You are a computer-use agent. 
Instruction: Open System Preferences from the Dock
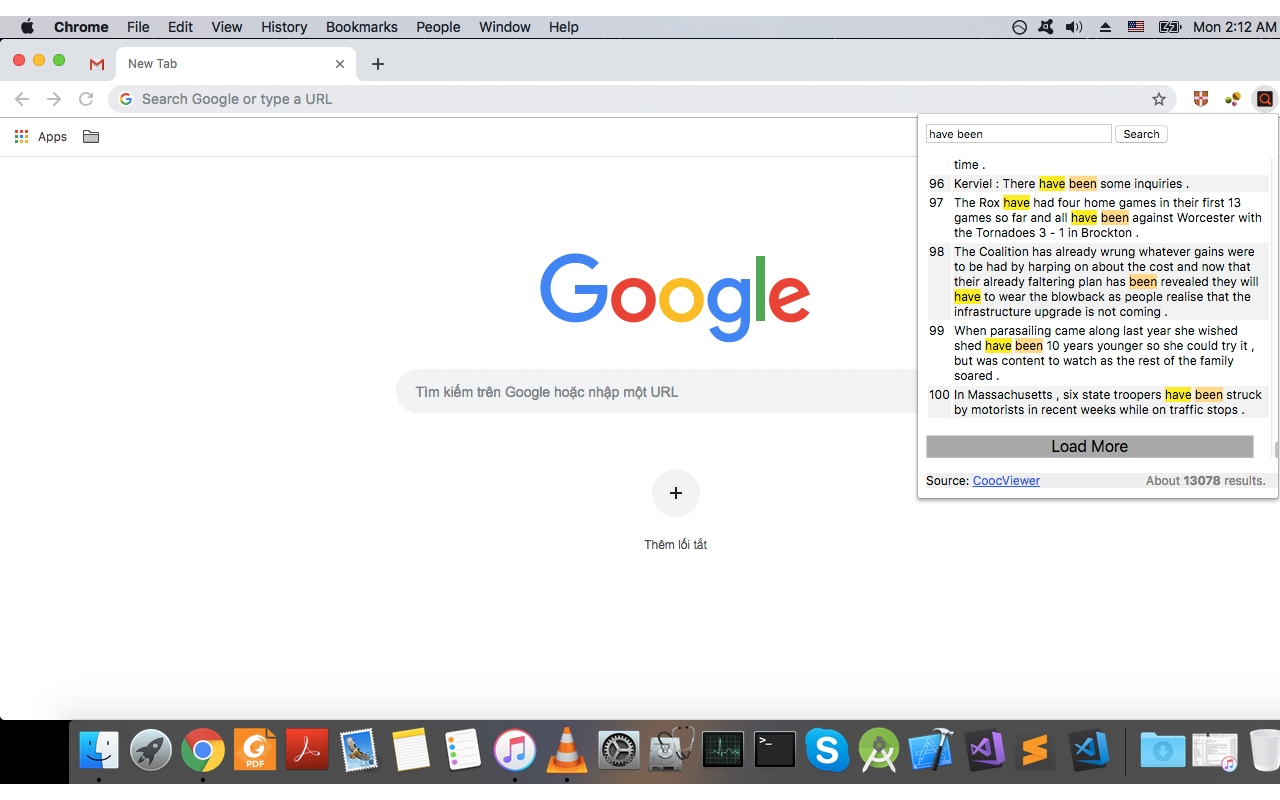[619, 750]
